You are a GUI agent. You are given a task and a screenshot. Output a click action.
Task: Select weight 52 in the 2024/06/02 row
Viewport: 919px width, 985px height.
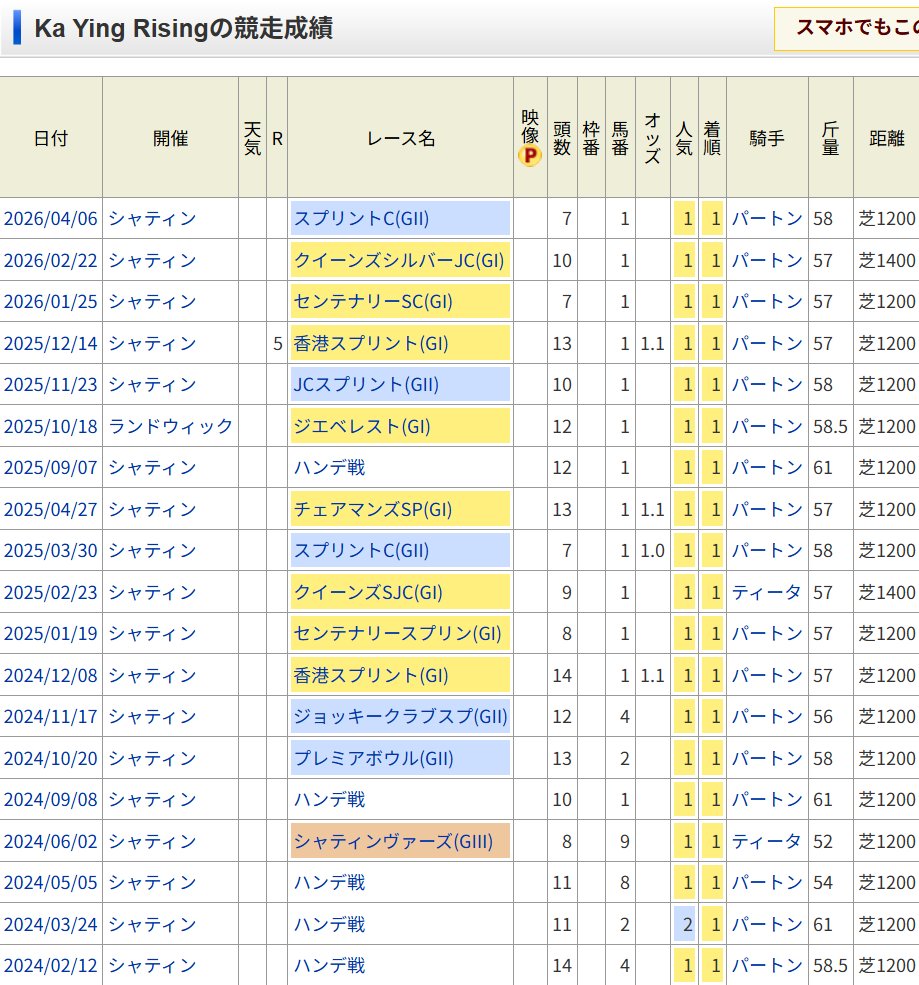coord(823,841)
